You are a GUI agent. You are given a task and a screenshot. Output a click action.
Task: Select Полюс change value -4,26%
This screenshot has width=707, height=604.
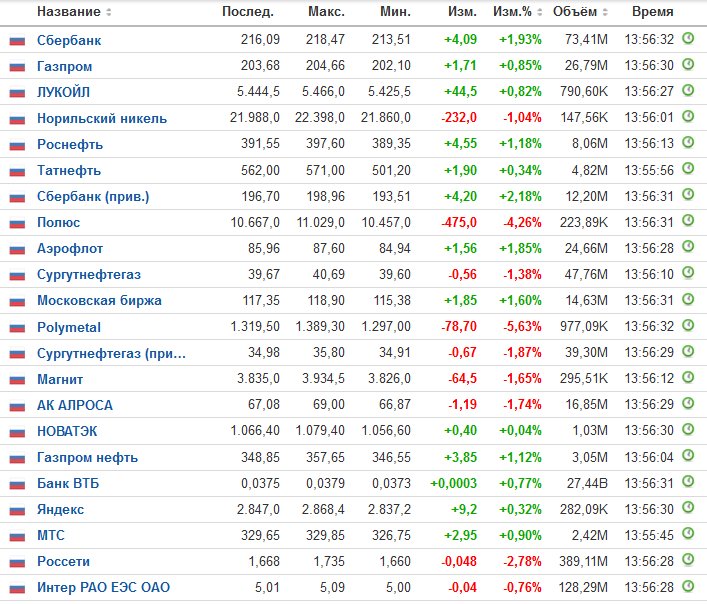[x=522, y=222]
